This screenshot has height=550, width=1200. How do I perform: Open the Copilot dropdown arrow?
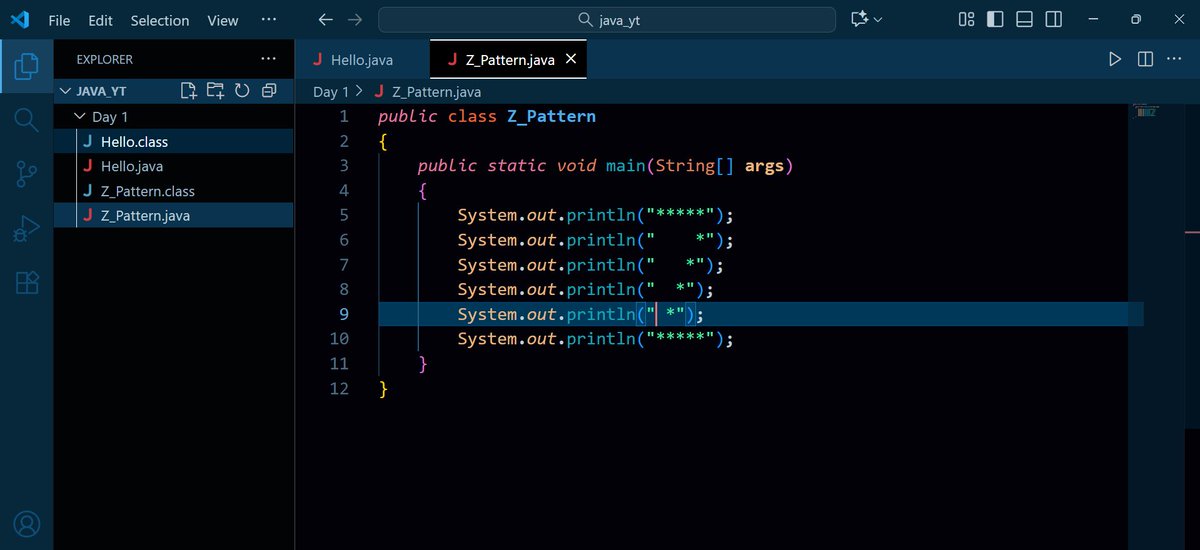pos(878,20)
